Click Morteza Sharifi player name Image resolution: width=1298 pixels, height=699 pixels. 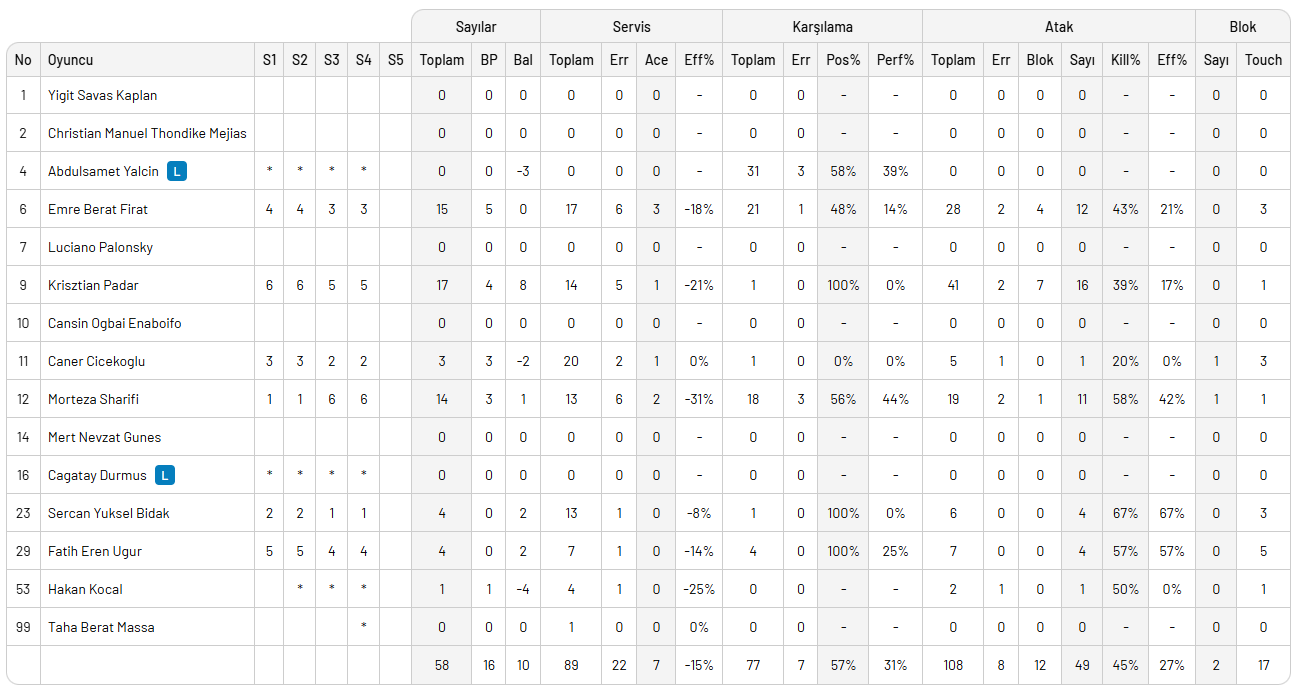click(x=93, y=399)
